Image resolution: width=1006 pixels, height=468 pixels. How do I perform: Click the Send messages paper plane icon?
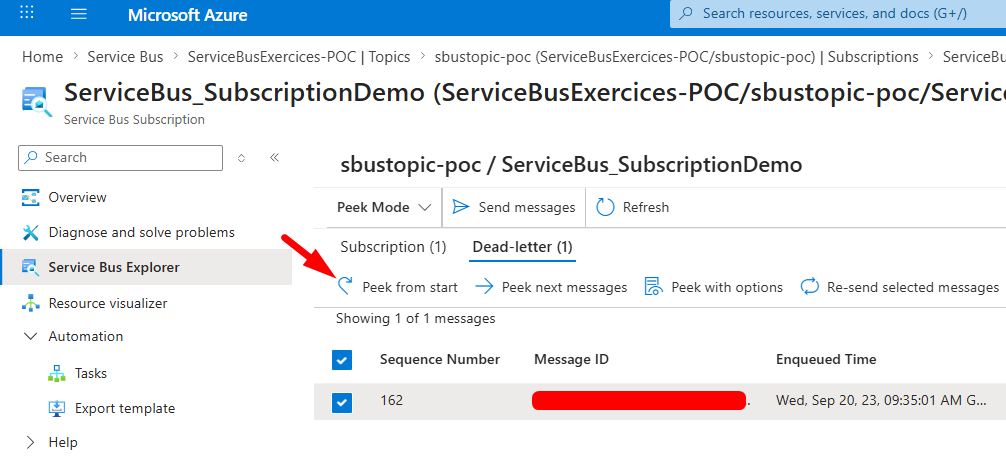(x=461, y=207)
